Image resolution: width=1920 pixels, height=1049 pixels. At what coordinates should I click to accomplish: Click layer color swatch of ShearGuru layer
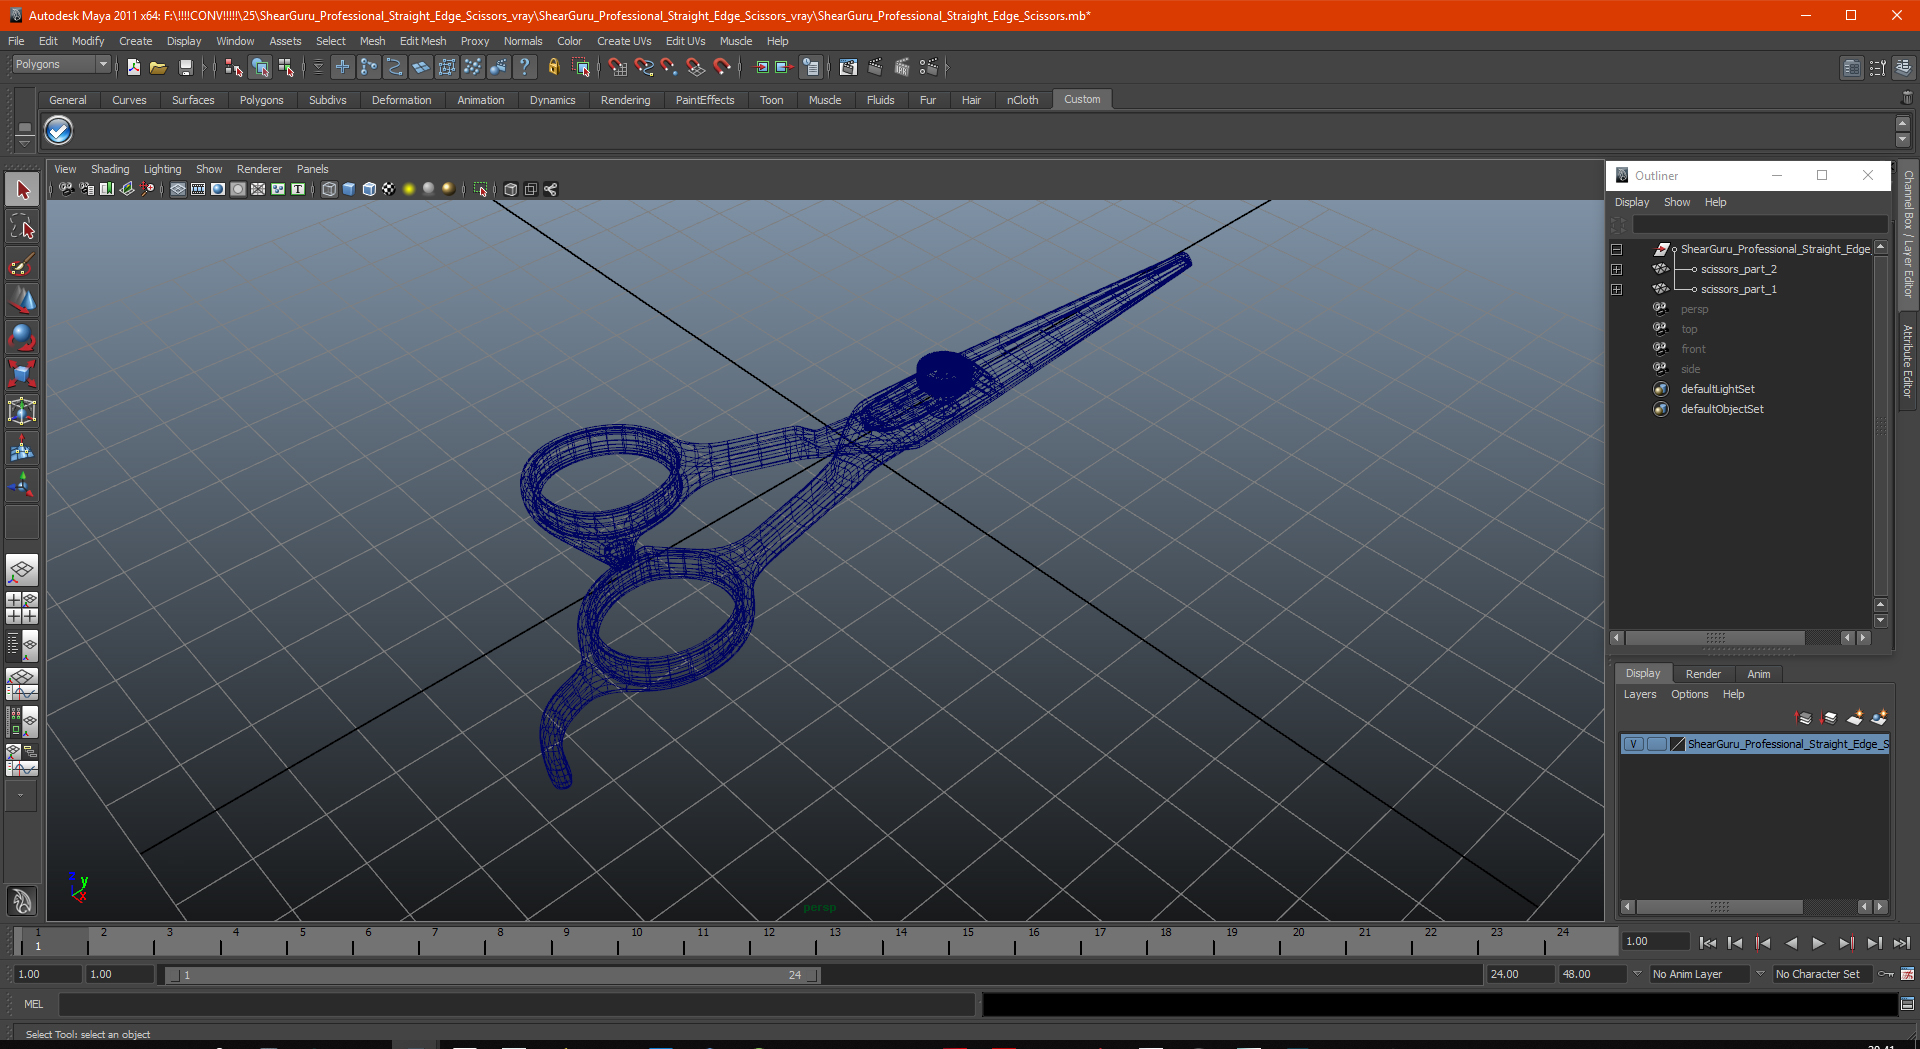pos(1678,744)
